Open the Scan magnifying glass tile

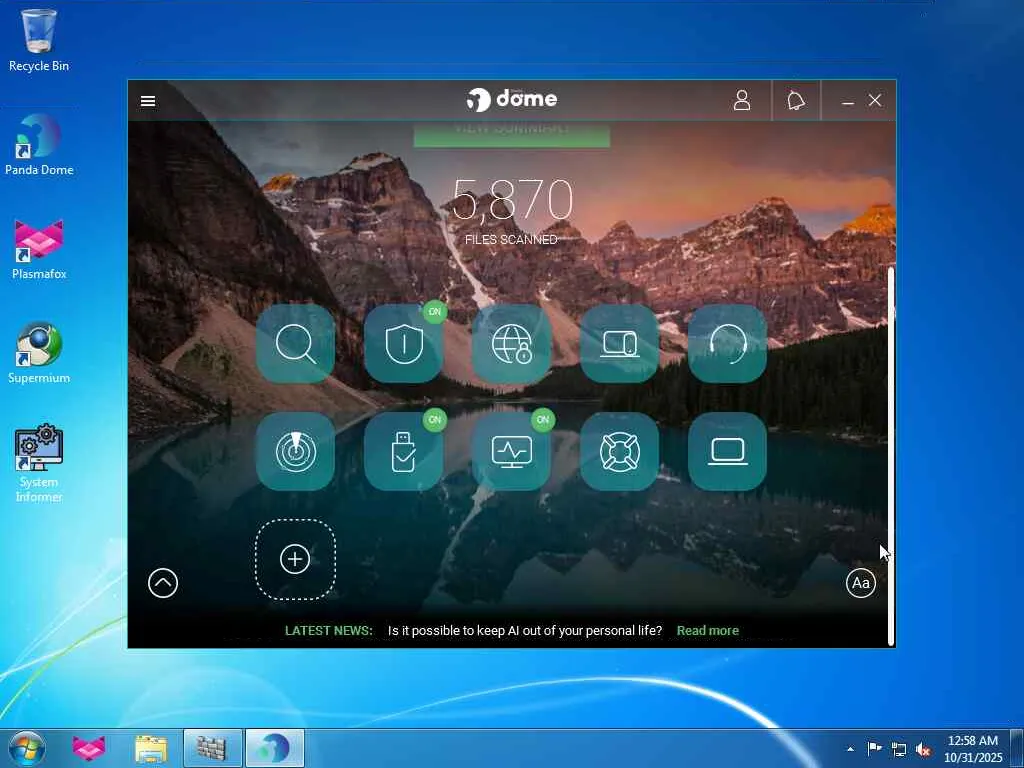point(295,343)
